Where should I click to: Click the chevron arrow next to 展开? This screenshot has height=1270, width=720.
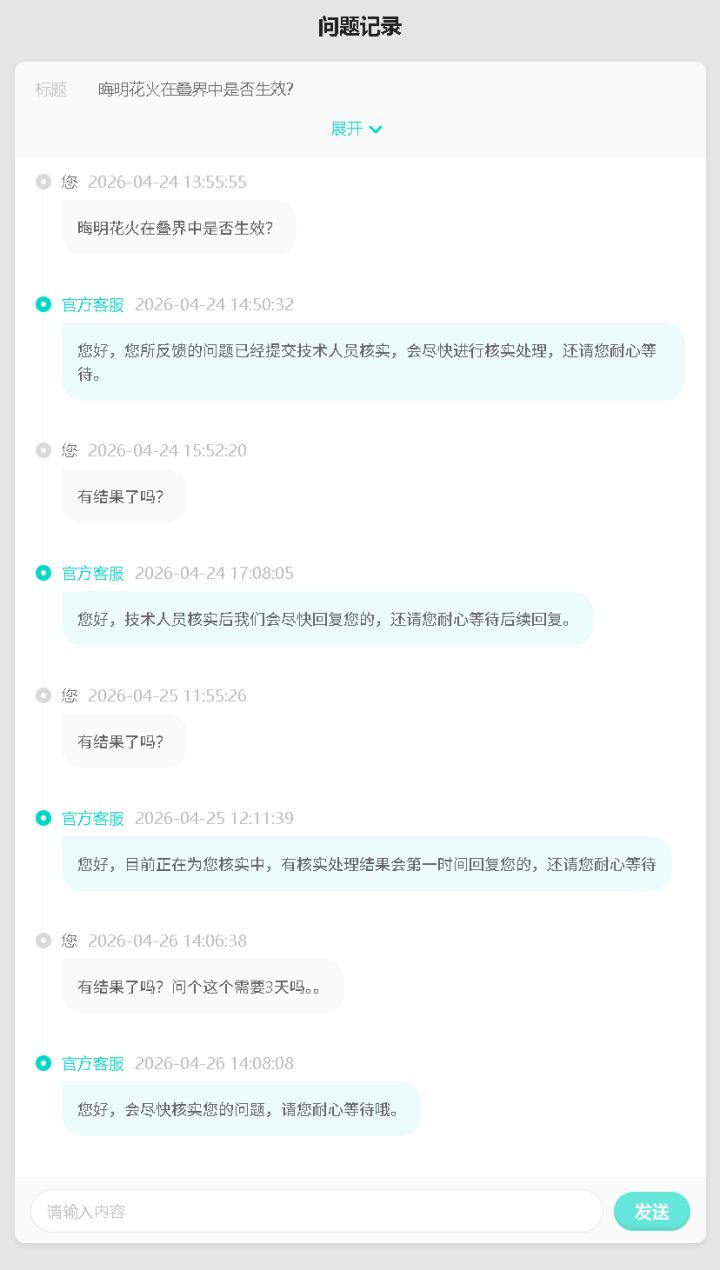(376, 129)
